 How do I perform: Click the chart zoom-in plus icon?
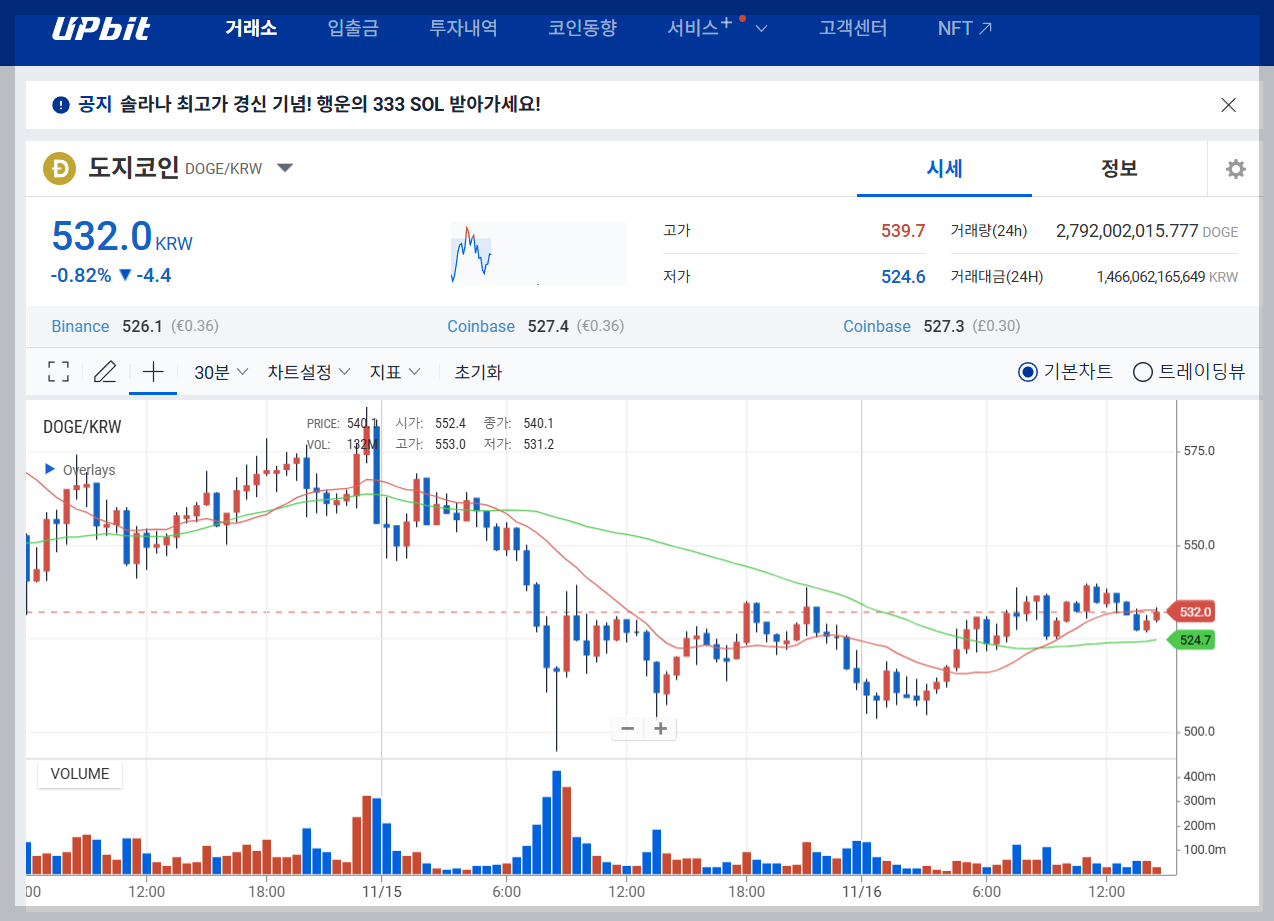(x=659, y=728)
